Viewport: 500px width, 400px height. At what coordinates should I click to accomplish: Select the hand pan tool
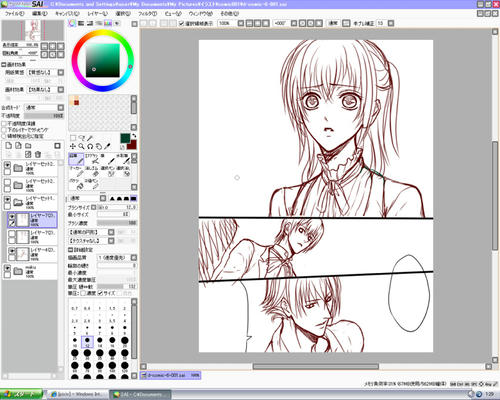99,146
